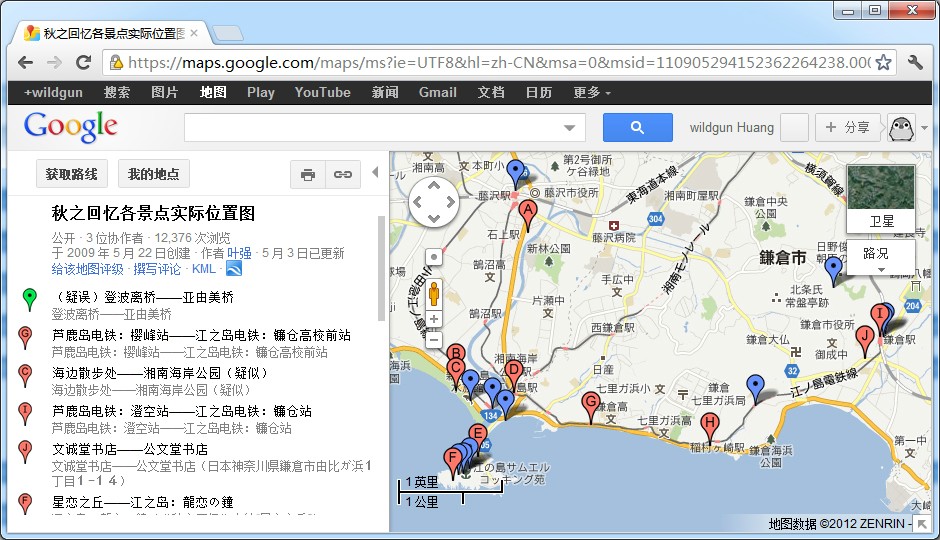The width and height of the screenshot is (940, 540).
Task: Click the + 分享 share button
Action: tap(846, 128)
